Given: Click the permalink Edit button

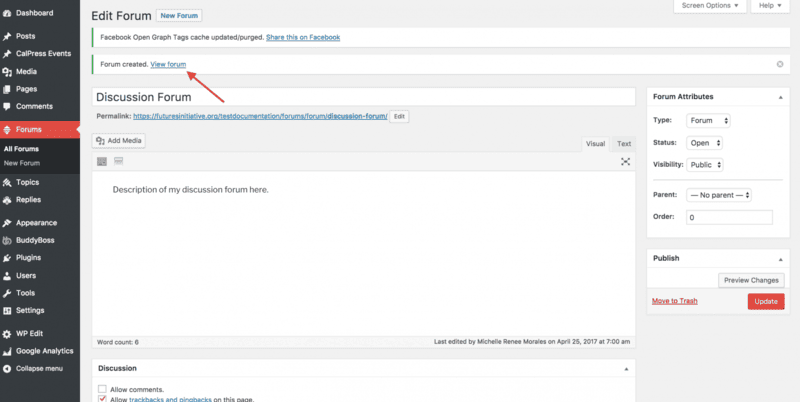Looking at the screenshot, I should click(x=399, y=117).
